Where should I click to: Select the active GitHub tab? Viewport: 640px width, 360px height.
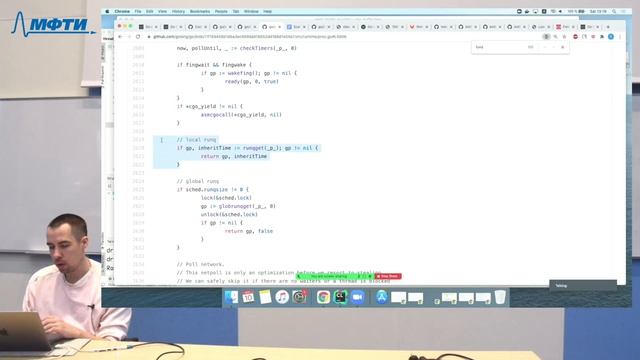pyautogui.click(x=271, y=27)
